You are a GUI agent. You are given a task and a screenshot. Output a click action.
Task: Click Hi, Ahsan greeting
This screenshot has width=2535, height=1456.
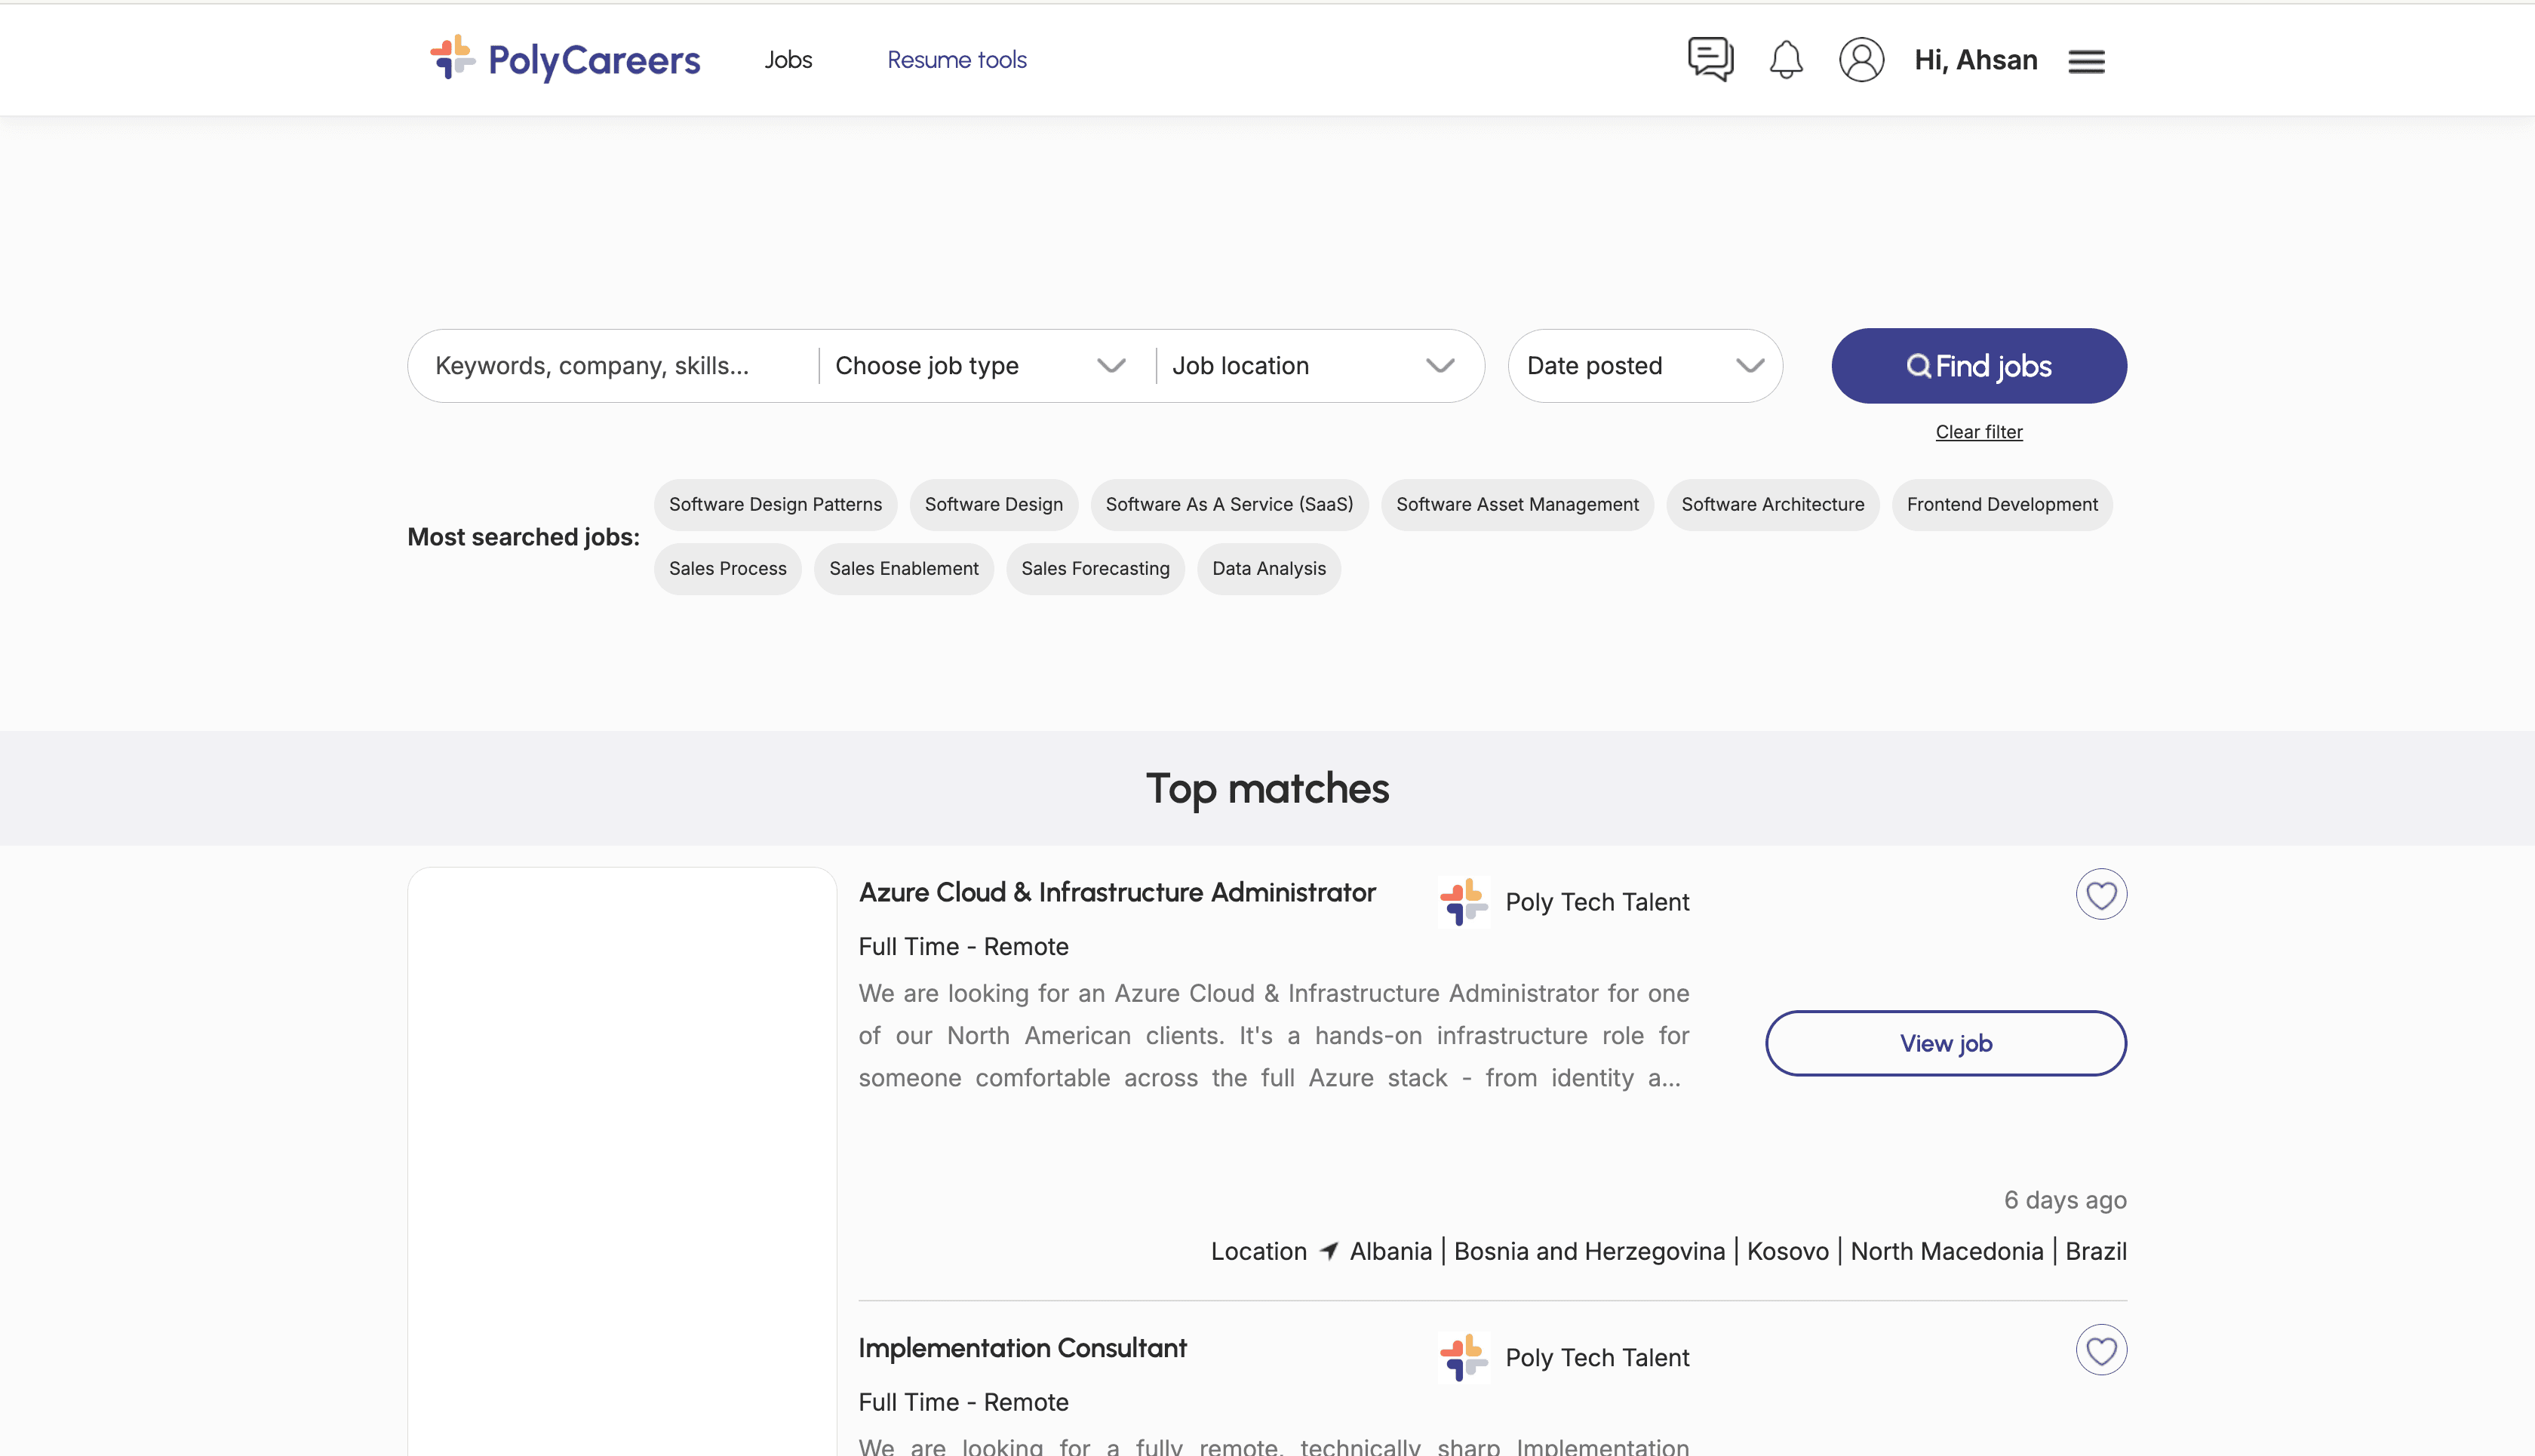[1975, 60]
